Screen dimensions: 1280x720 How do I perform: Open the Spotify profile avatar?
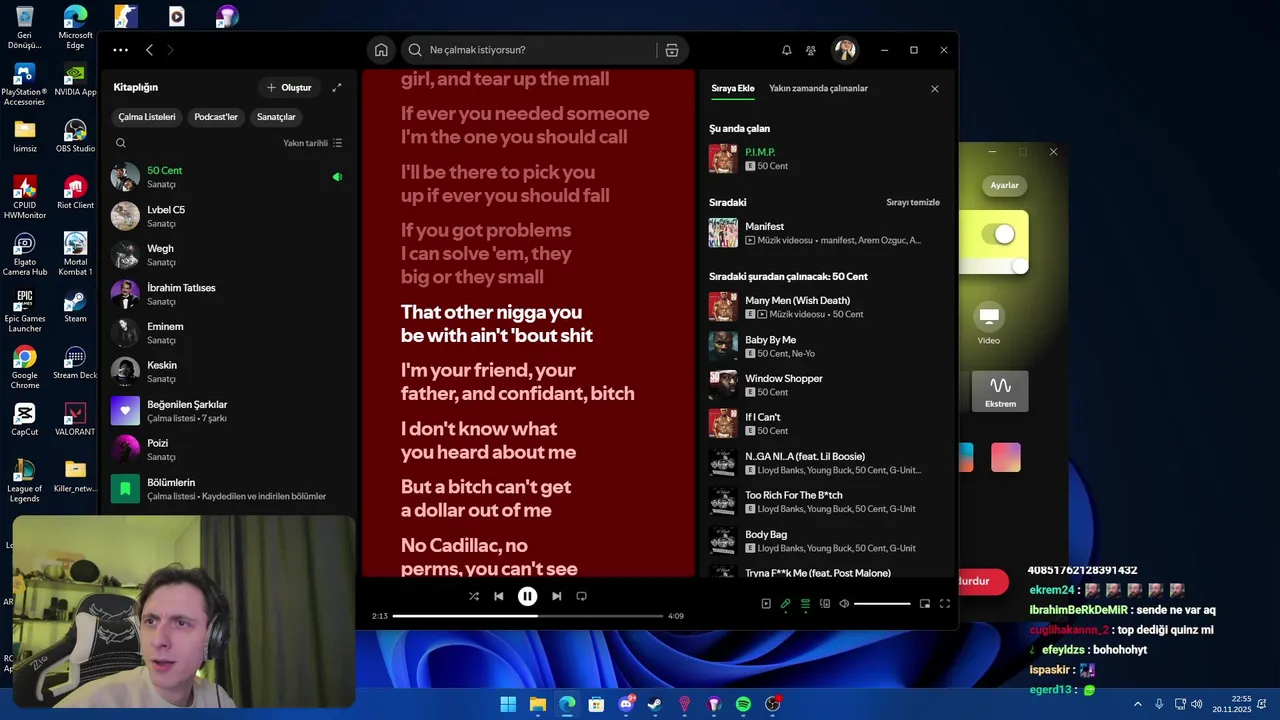pos(845,50)
